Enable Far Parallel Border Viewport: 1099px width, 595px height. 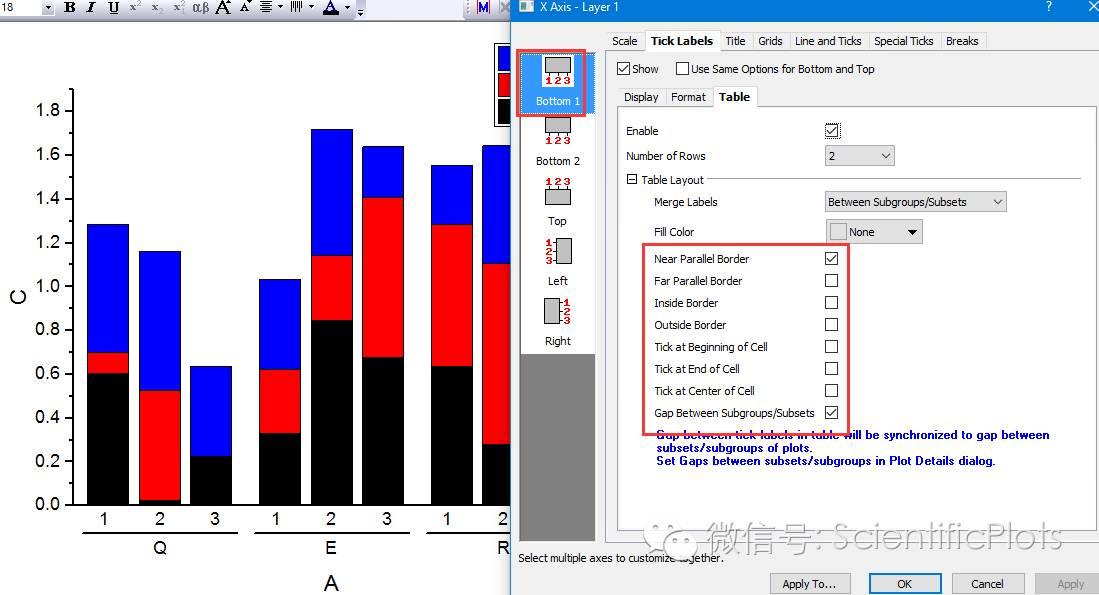[831, 280]
